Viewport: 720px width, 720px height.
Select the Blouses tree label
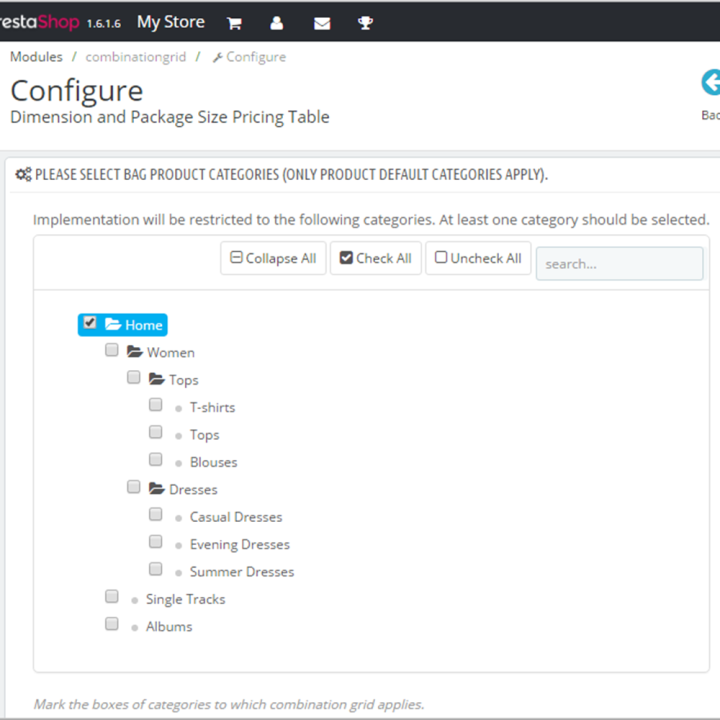[x=214, y=462]
